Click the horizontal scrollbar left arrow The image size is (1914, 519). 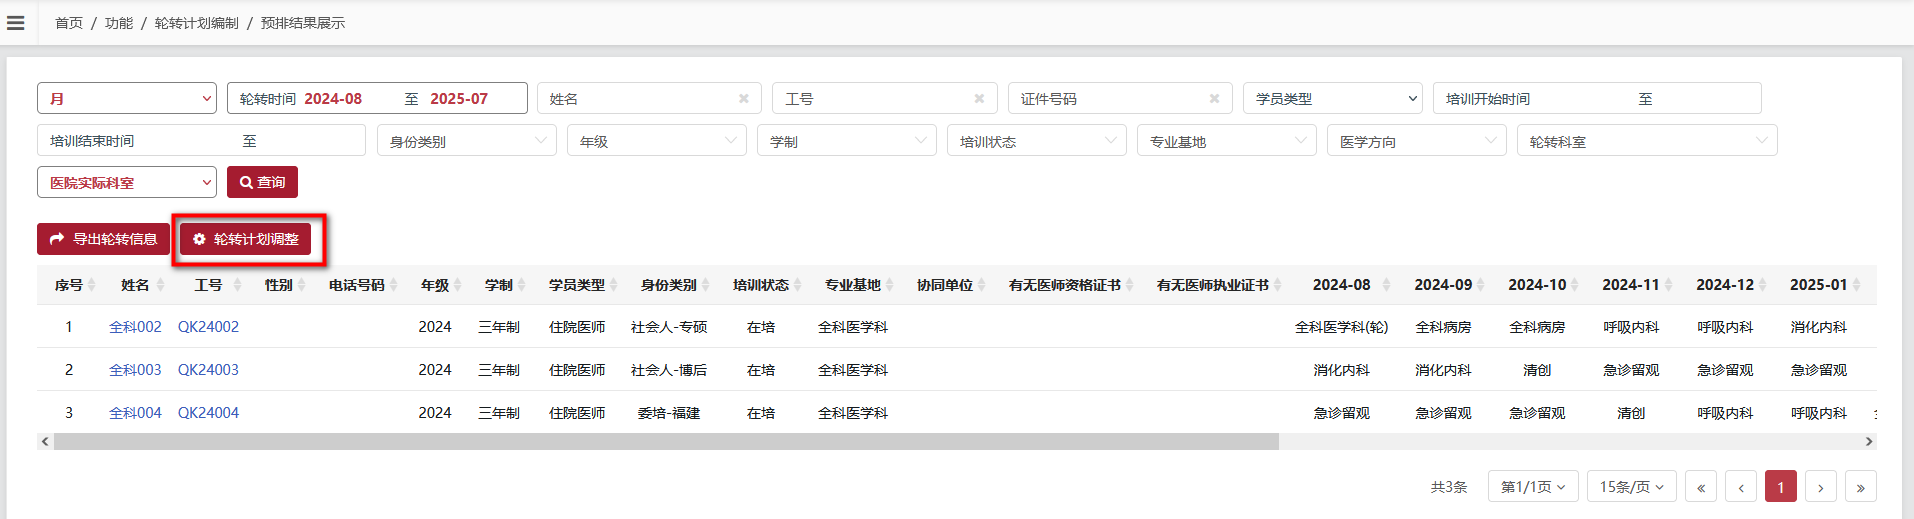point(45,441)
